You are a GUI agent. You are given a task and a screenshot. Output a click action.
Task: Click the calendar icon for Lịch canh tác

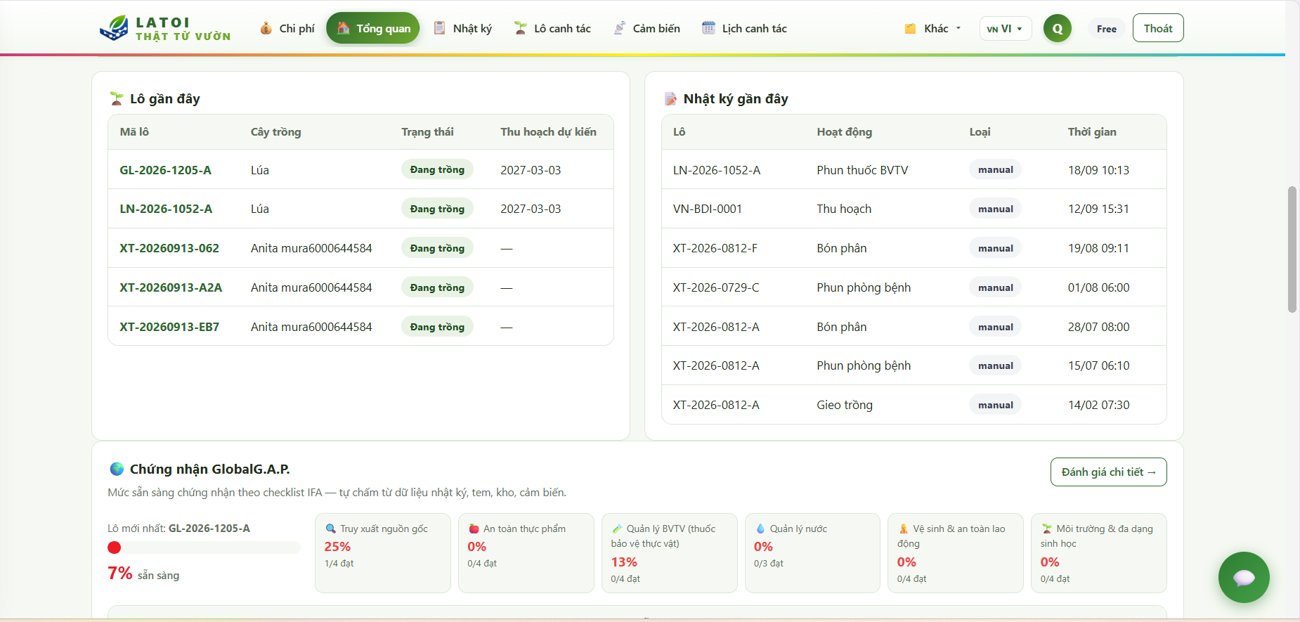click(x=709, y=28)
